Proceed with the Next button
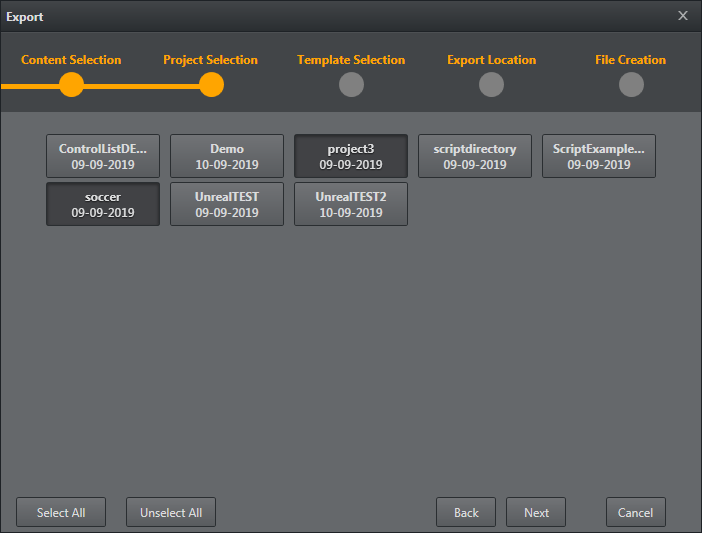The width and height of the screenshot is (702, 533). pos(536,512)
